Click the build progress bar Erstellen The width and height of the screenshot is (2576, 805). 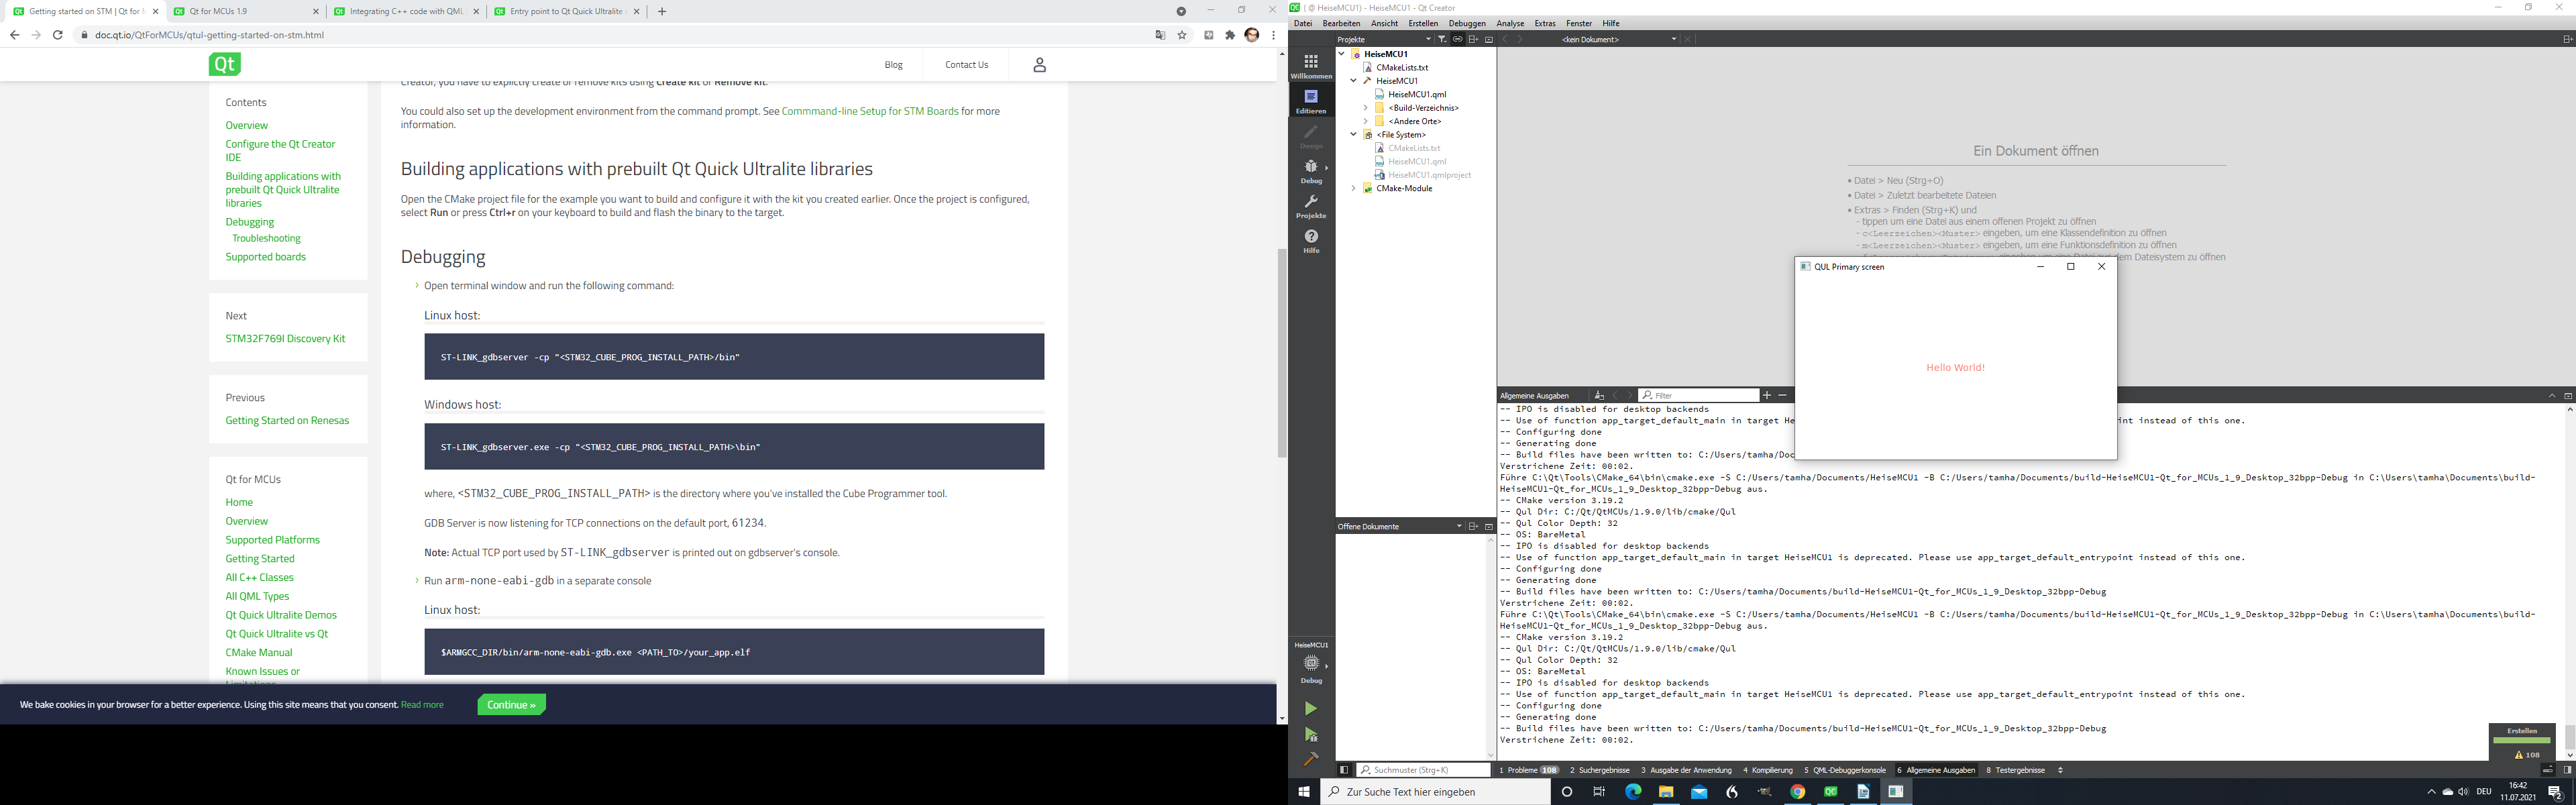(x=2521, y=741)
